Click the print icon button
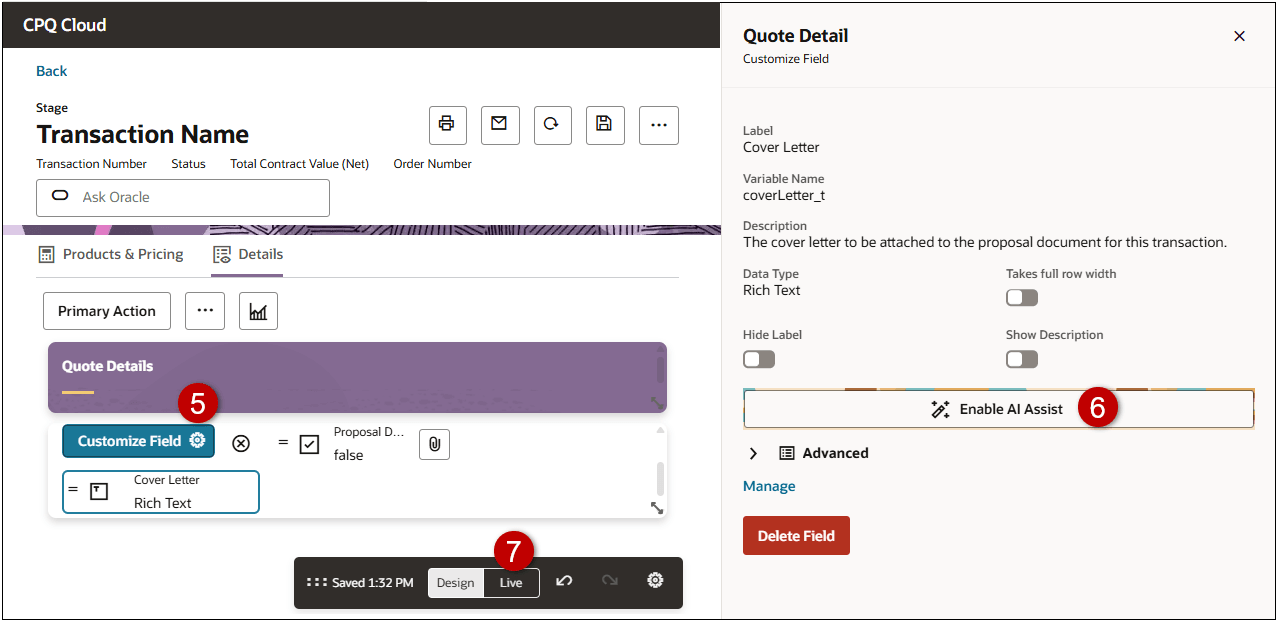 point(447,125)
